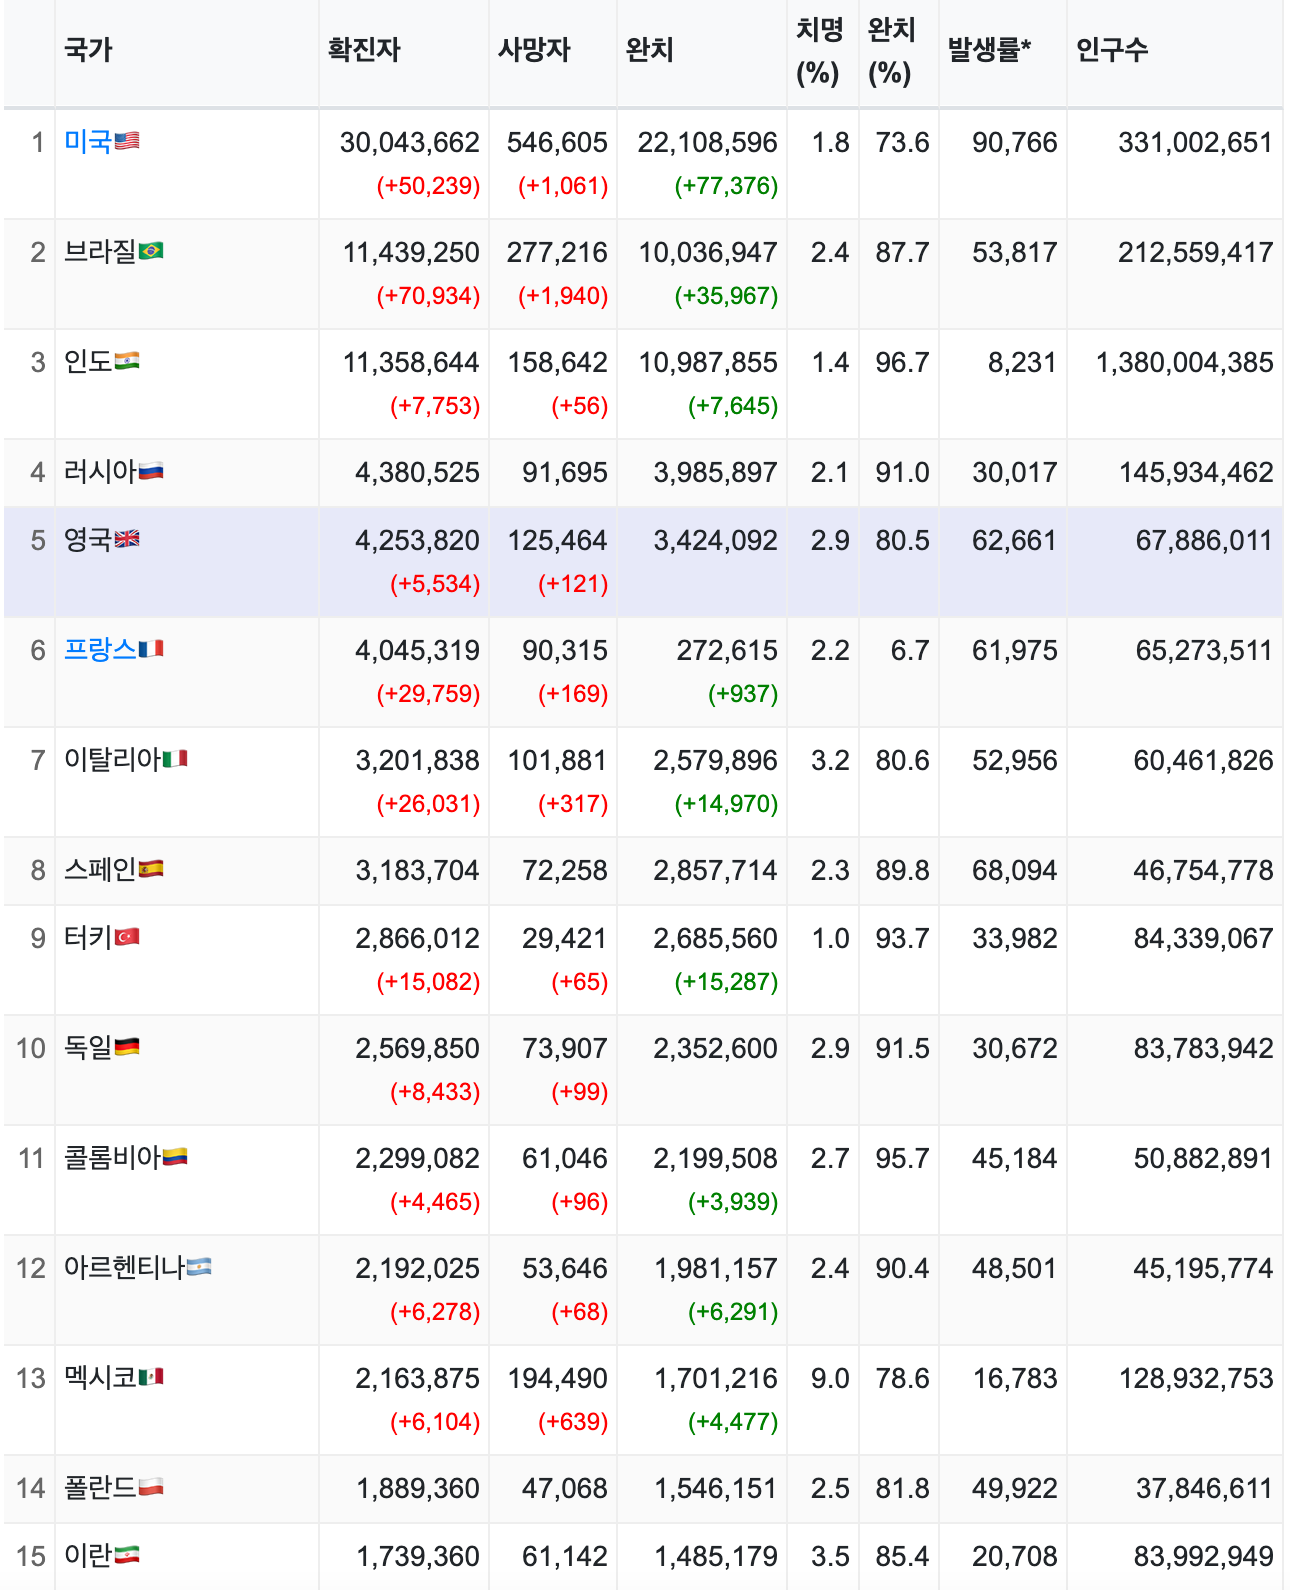1290x1590 pixels.
Task: Click France recovered value 272,615
Action: pos(727,650)
